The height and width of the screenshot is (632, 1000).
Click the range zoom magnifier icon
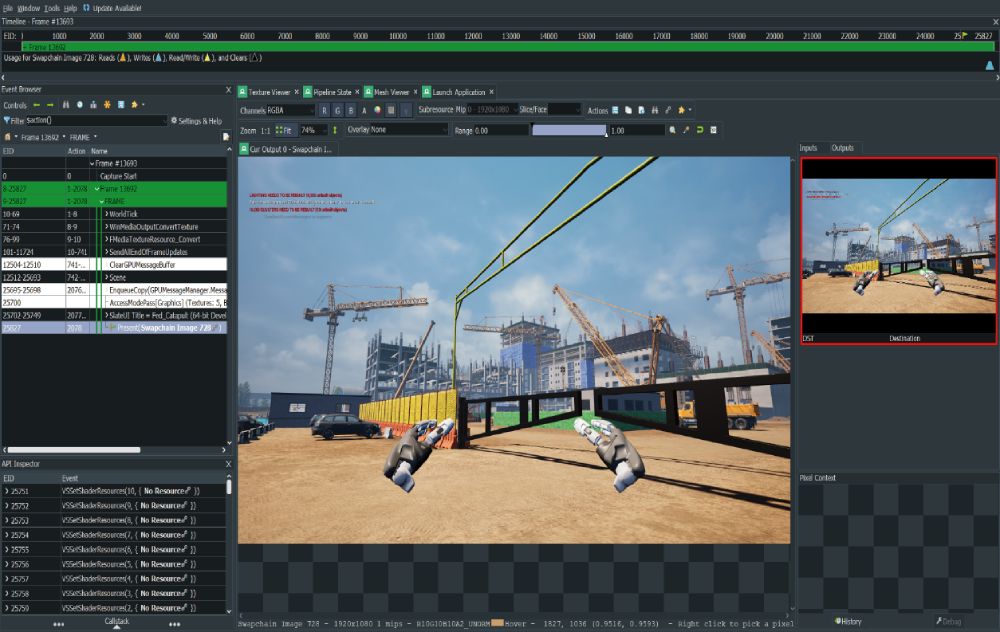(x=673, y=130)
